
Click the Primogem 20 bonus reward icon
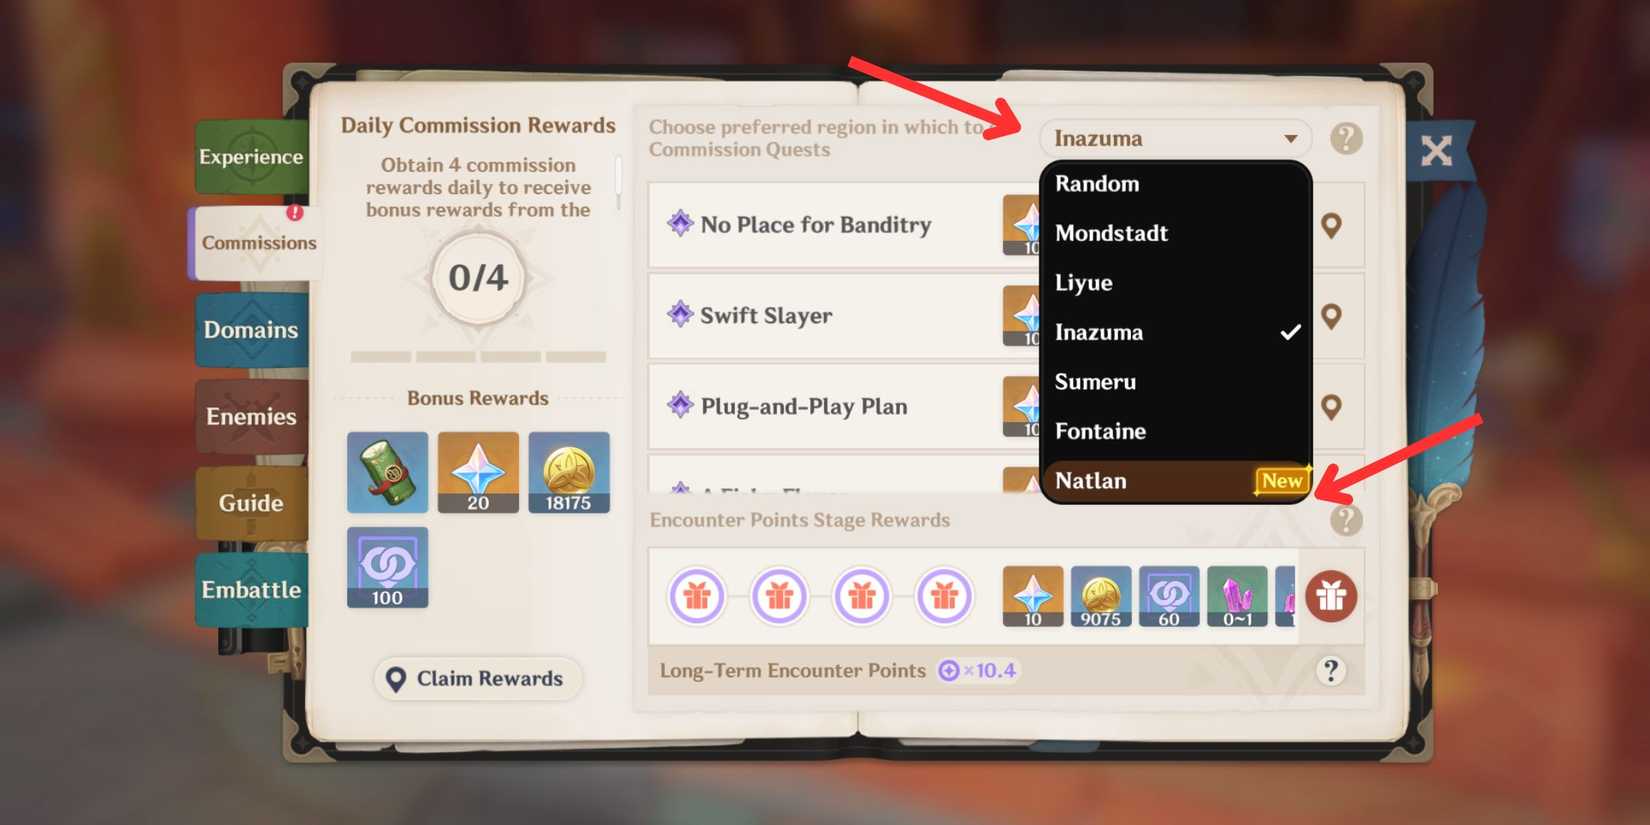click(478, 472)
